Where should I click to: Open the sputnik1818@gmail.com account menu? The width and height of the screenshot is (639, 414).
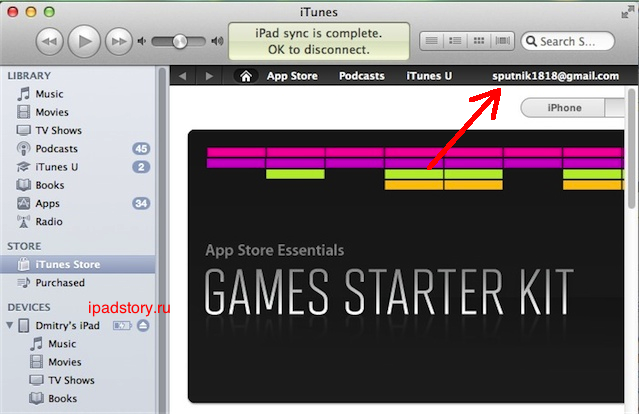[x=555, y=76]
